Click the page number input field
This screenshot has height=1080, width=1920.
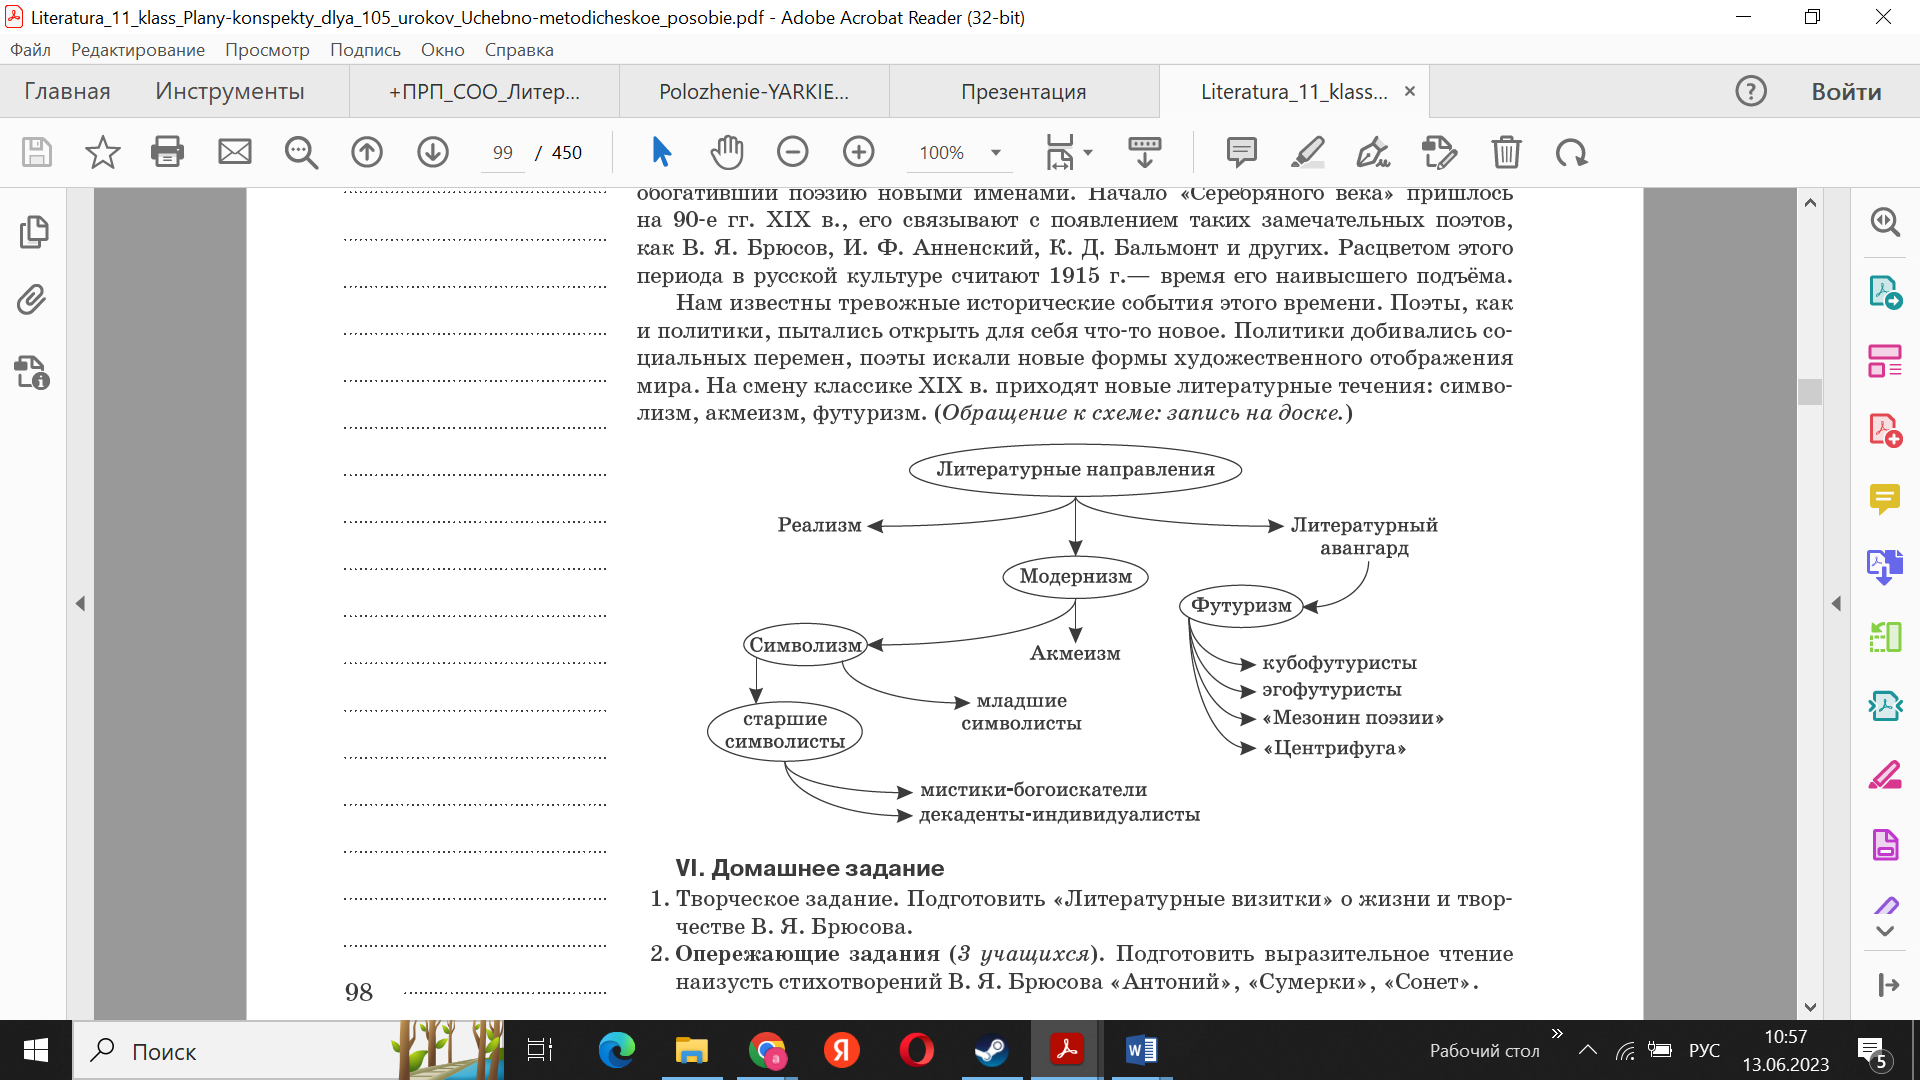(502, 152)
